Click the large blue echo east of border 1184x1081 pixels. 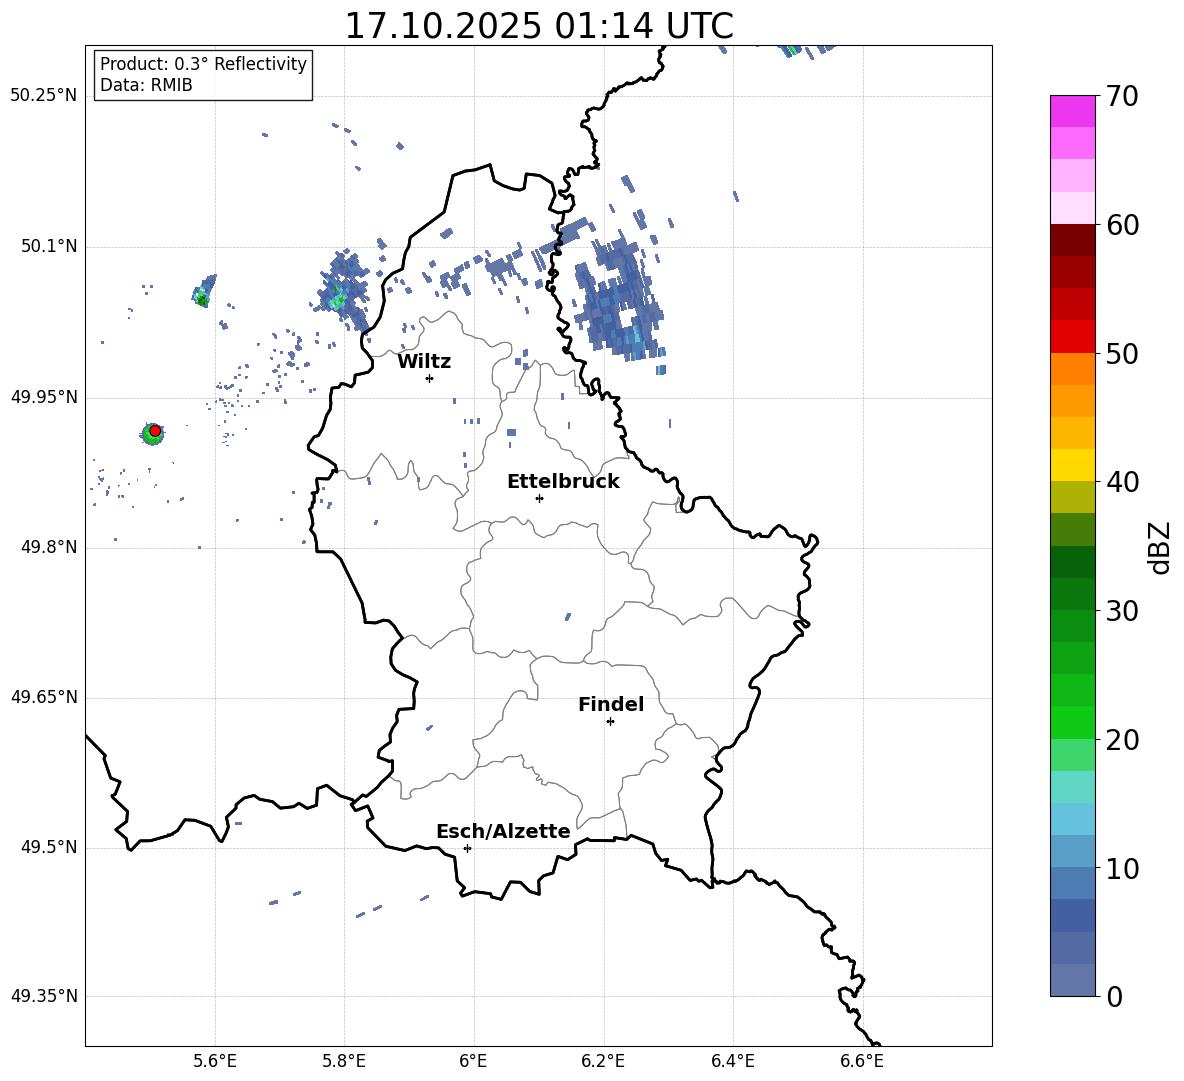pos(621,298)
